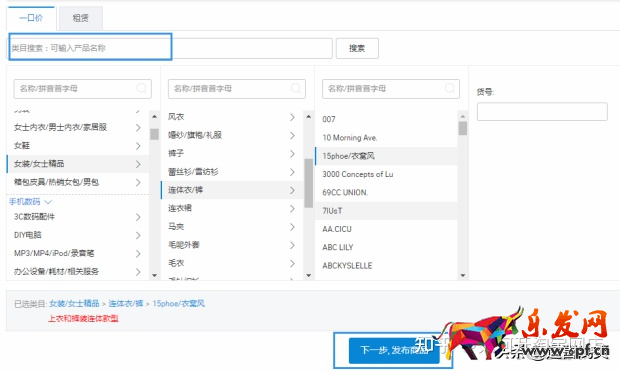The height and width of the screenshot is (371, 620).
Task: Expand chevron next to 毛衣
Action: point(292,263)
